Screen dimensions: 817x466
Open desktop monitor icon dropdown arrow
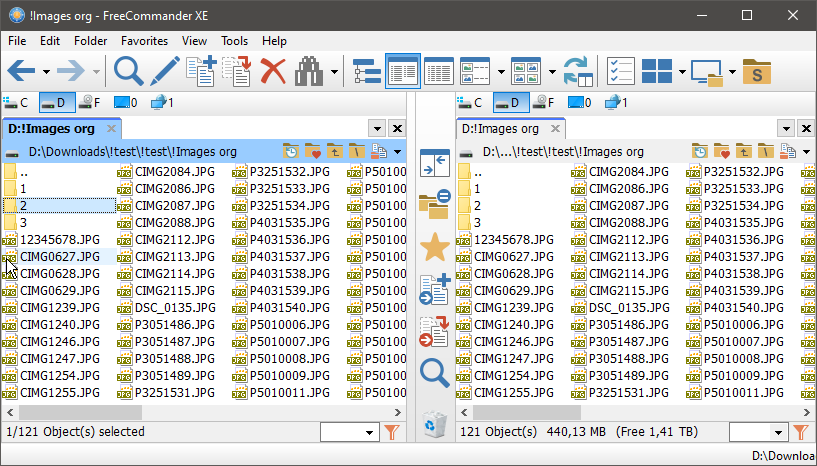point(732,72)
